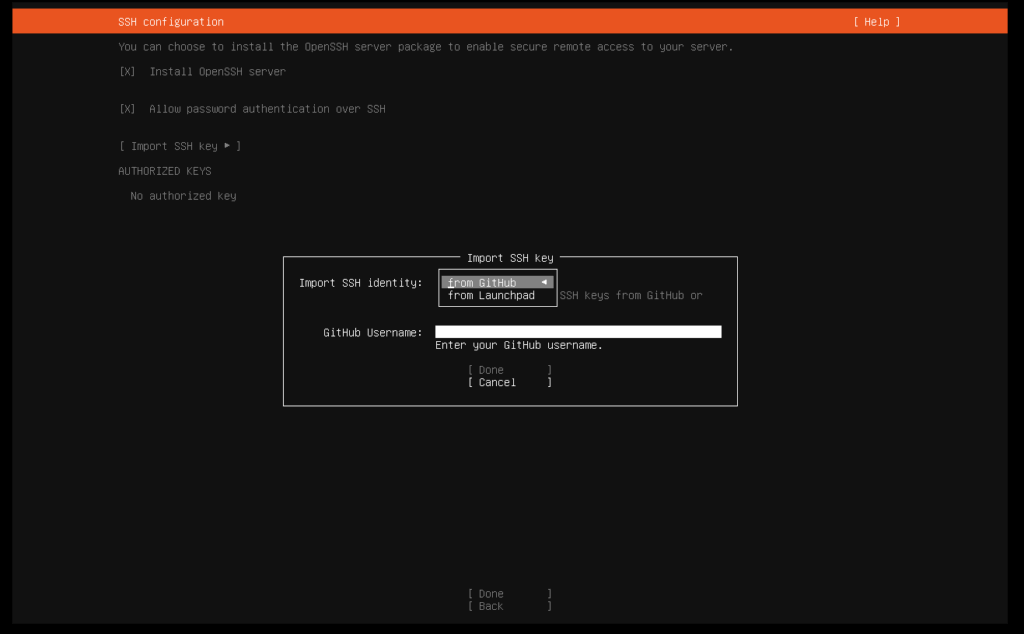Focus the GitHub Username input field

click(578, 332)
